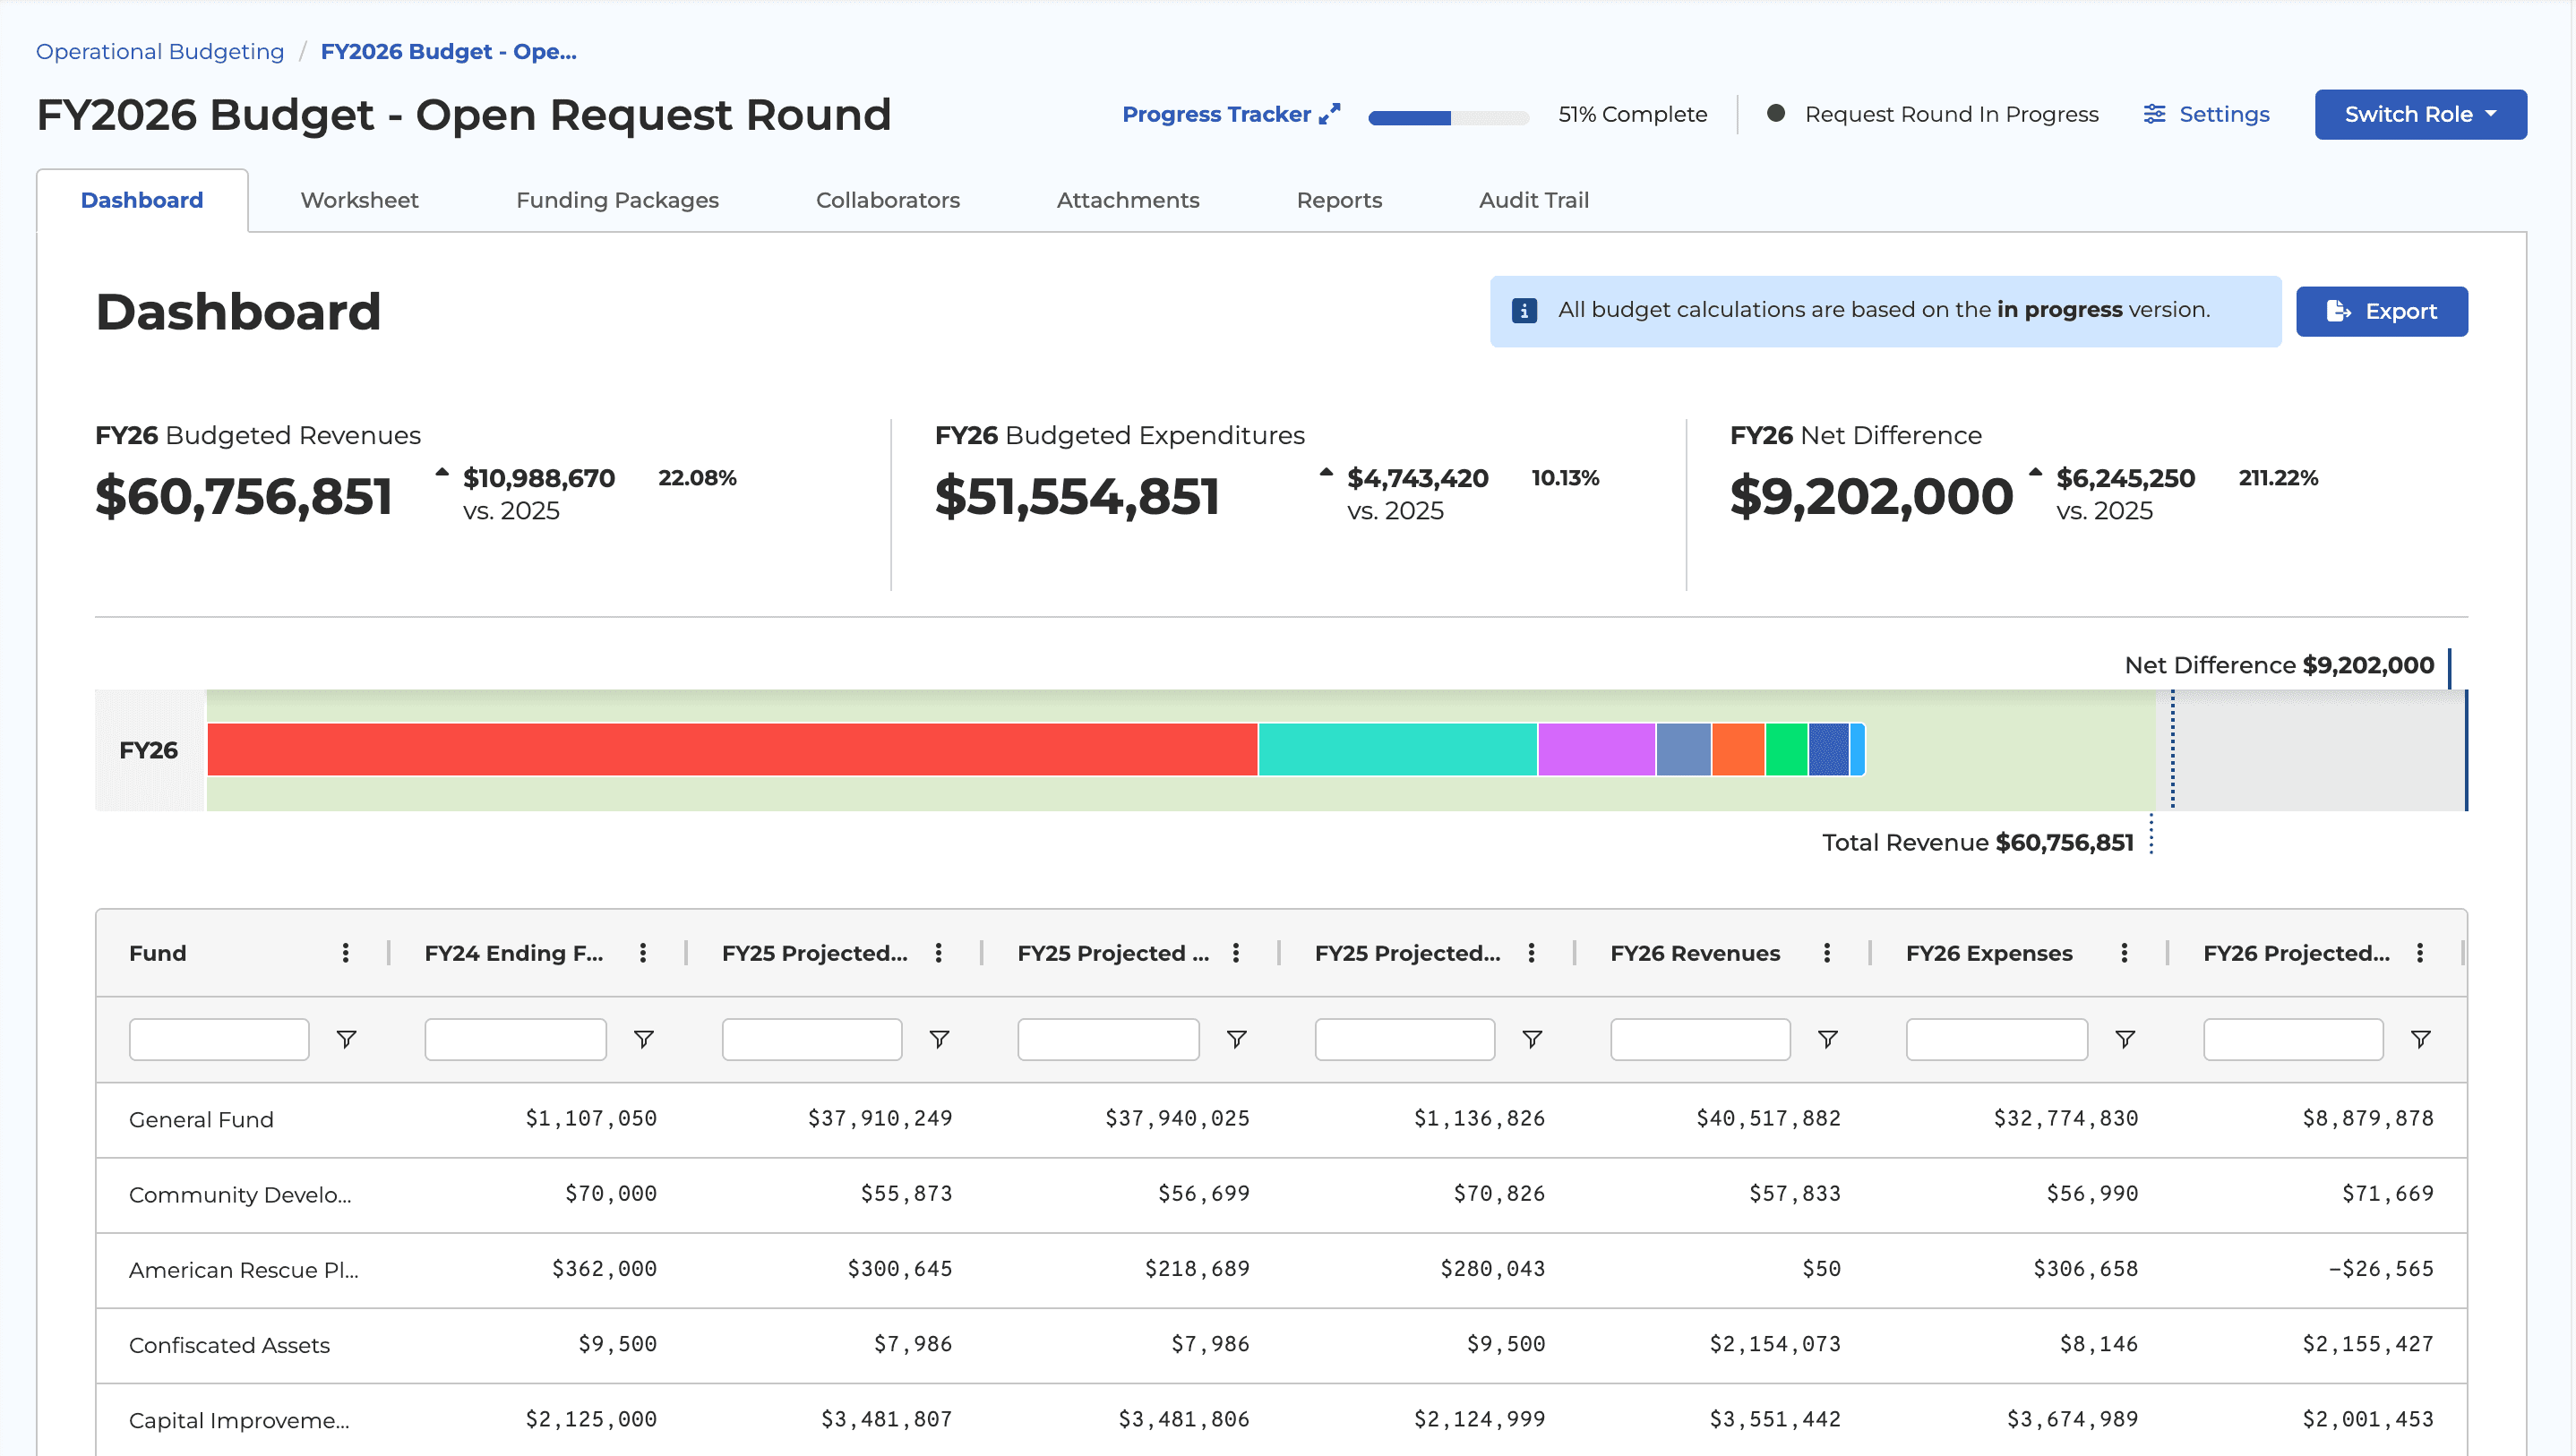Toggle the FY26 Expenses filter funnel
Image resolution: width=2576 pixels, height=1456 pixels.
click(x=2124, y=1038)
